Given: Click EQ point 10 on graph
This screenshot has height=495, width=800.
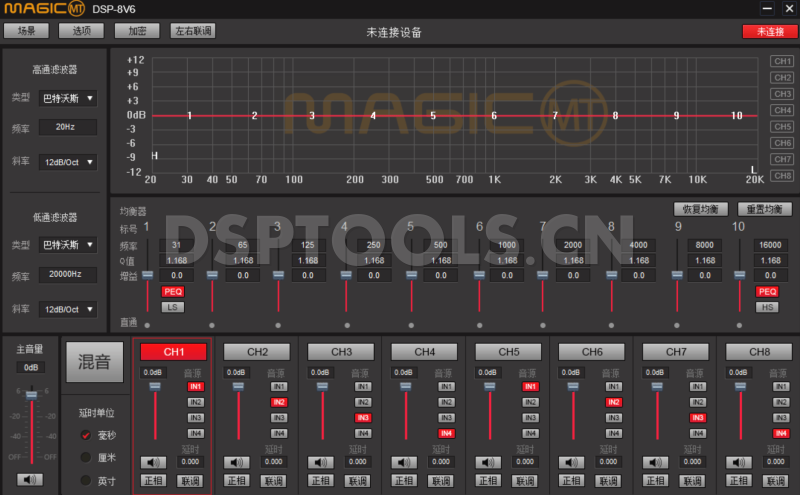Looking at the screenshot, I should click(736, 116).
